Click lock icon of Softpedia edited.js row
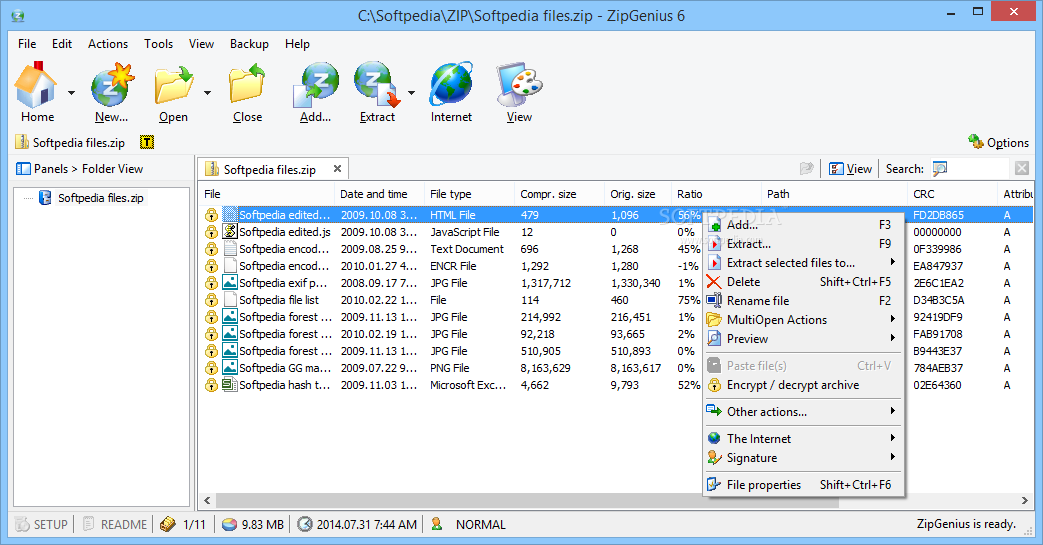Image resolution: width=1043 pixels, height=545 pixels. pos(212,232)
